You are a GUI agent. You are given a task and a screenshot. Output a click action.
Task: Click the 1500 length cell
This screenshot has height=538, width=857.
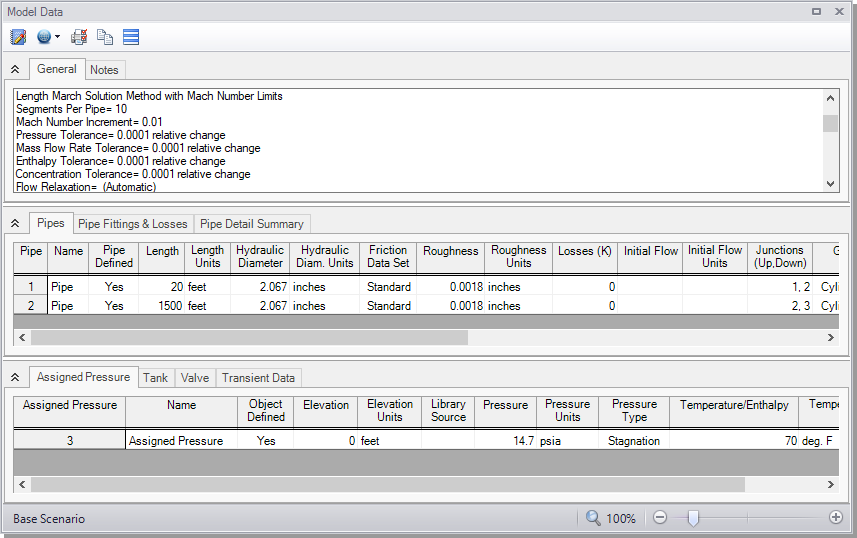(162, 306)
